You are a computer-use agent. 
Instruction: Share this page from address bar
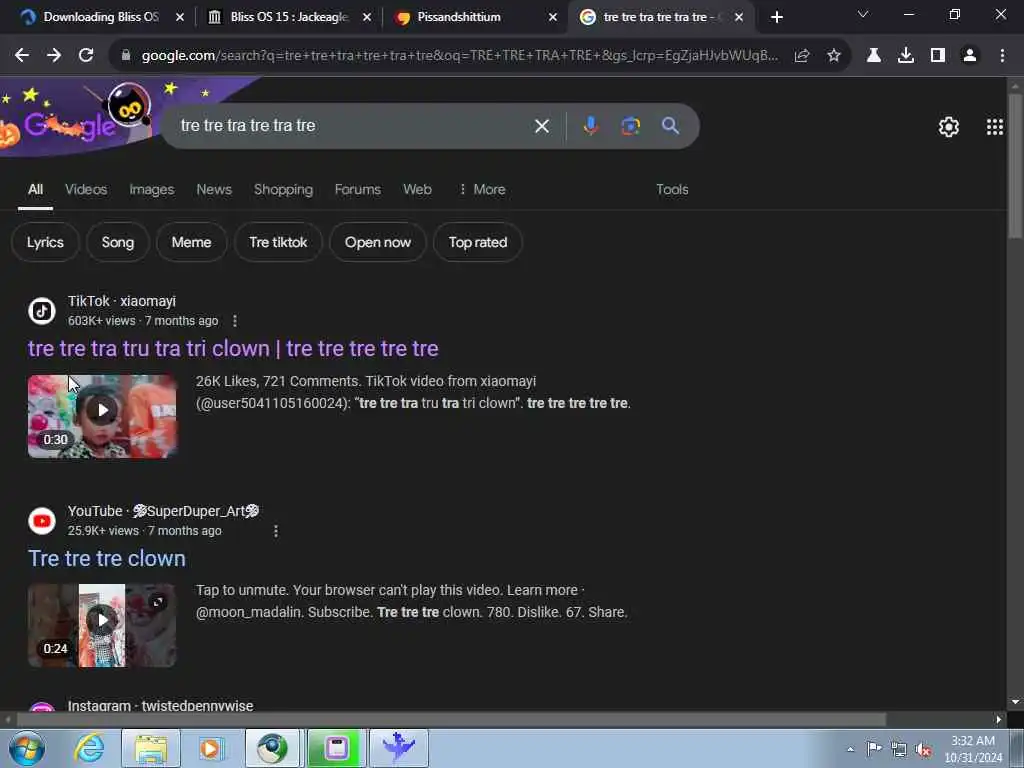tap(802, 56)
